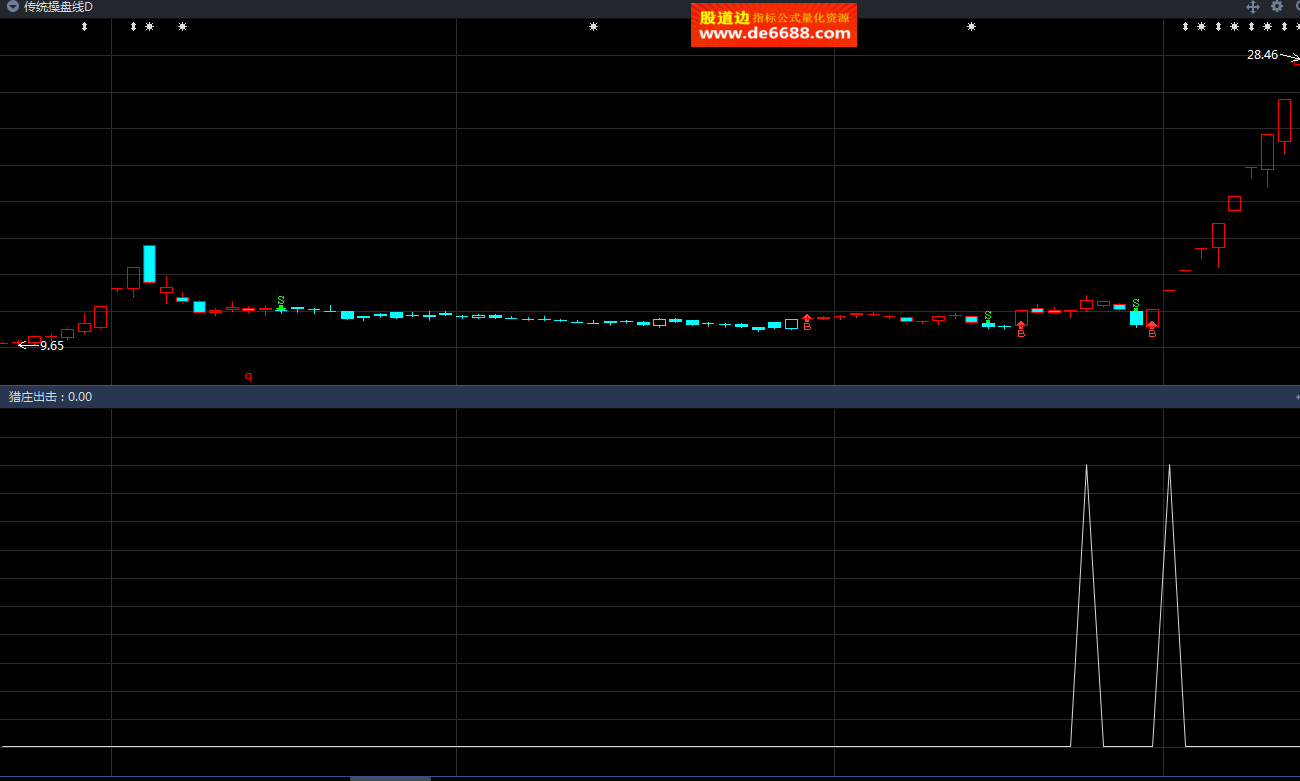
Task: Click the 猎庄出击：0.00 indicator label
Action: click(x=50, y=397)
